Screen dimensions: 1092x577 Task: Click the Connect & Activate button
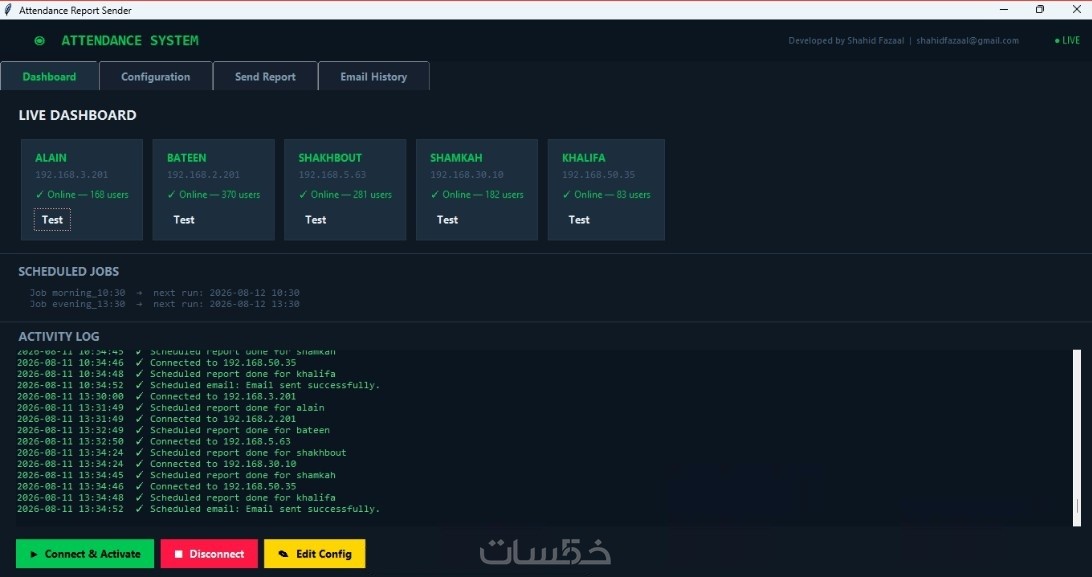point(85,554)
